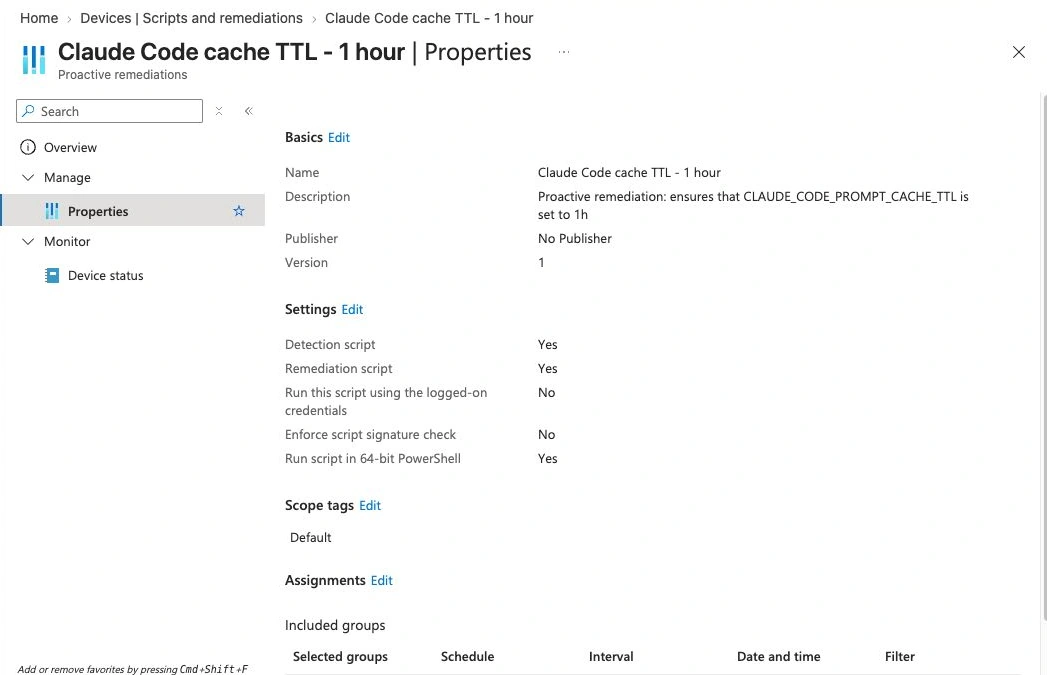Click the Schedule column header
This screenshot has height=675, width=1047.
click(x=467, y=656)
